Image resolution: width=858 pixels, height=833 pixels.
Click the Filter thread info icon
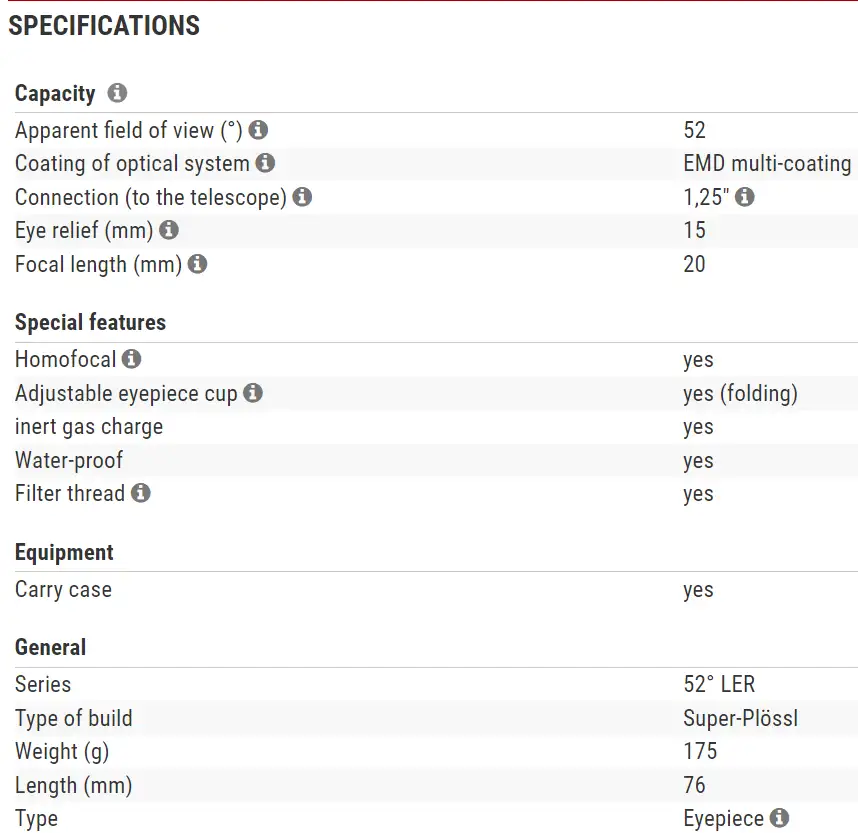point(141,493)
